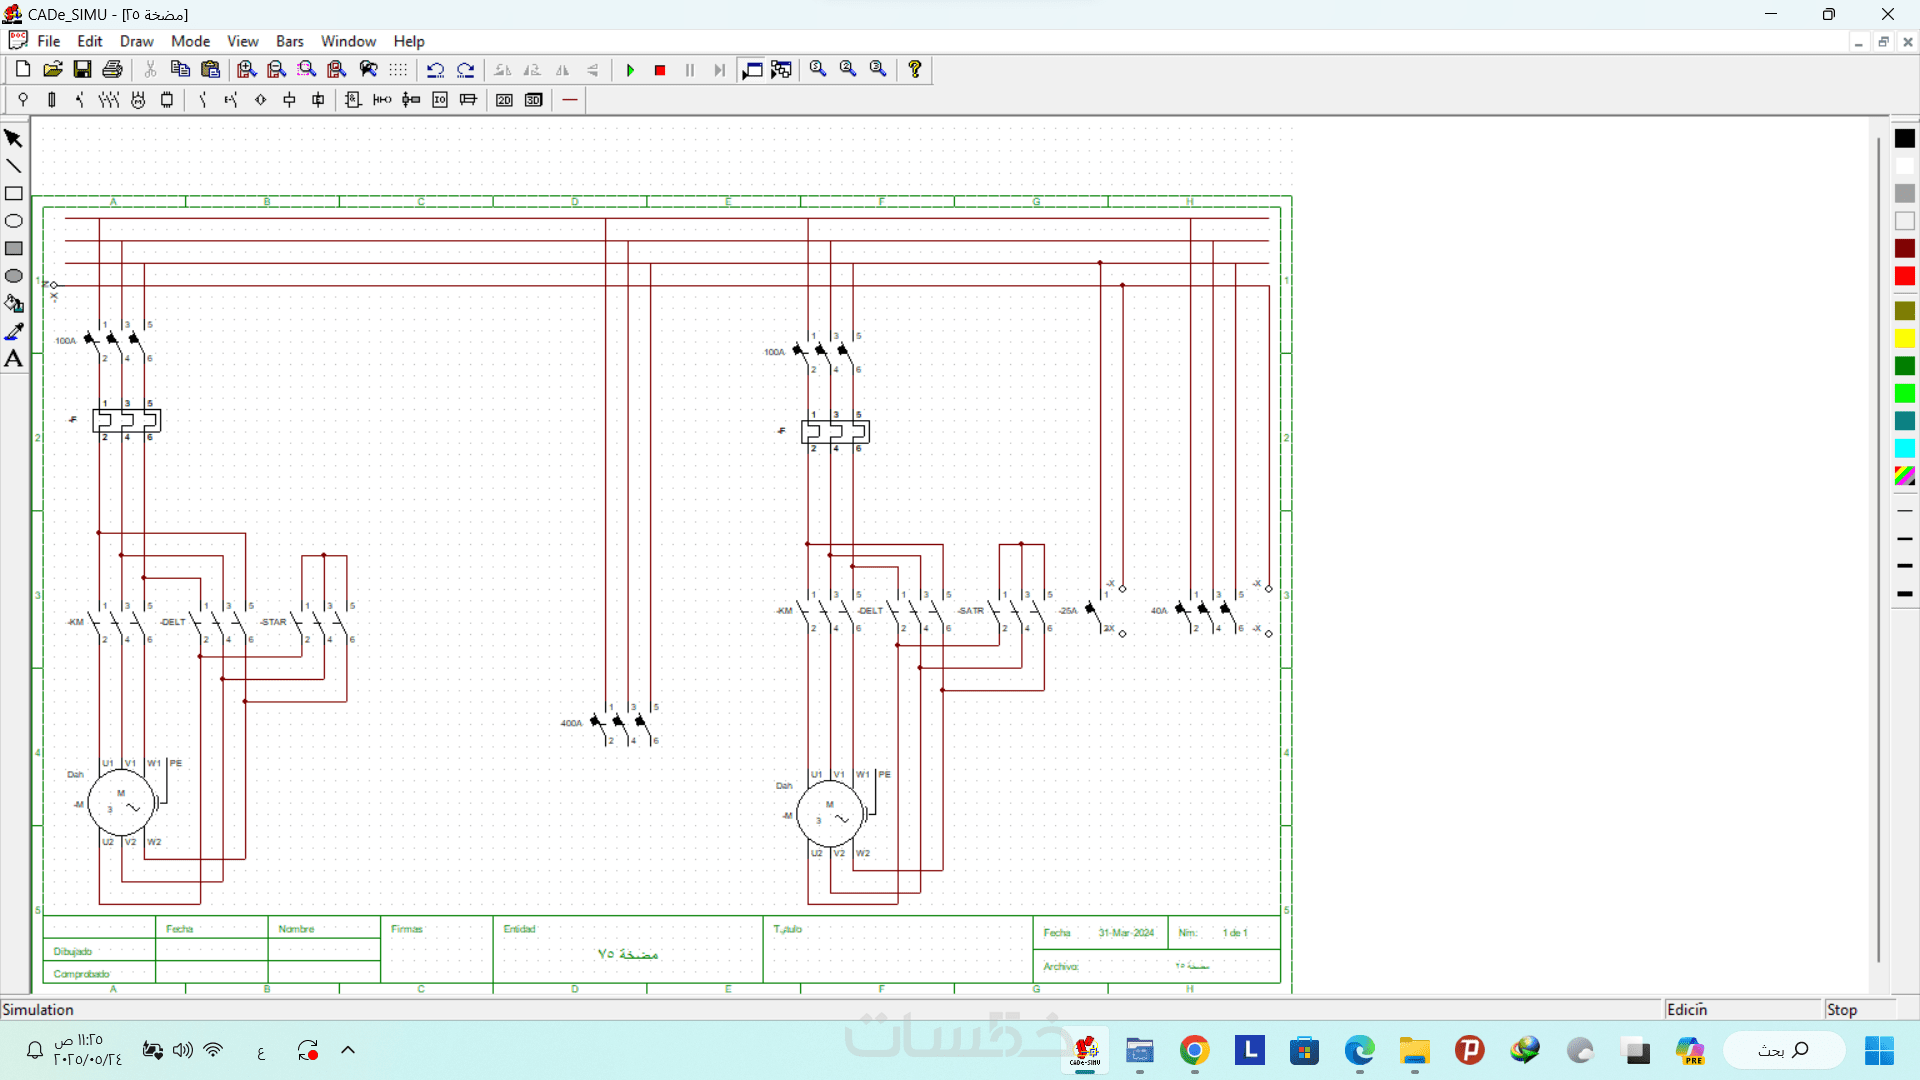Viewport: 1920px width, 1080px height.
Task: Select the ellipse outline drawing tool
Action: [14, 221]
